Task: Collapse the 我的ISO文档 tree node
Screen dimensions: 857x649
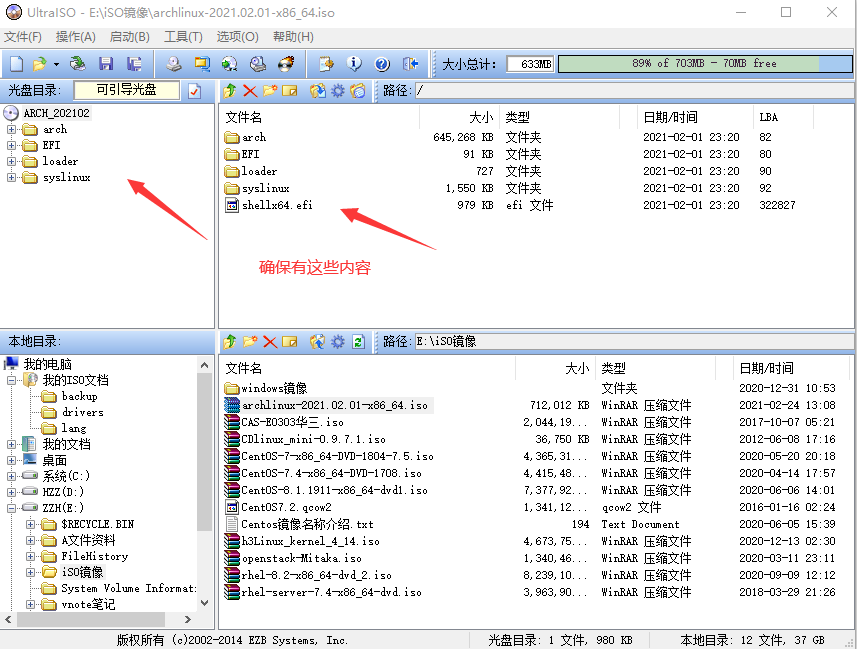Action: click(11, 380)
